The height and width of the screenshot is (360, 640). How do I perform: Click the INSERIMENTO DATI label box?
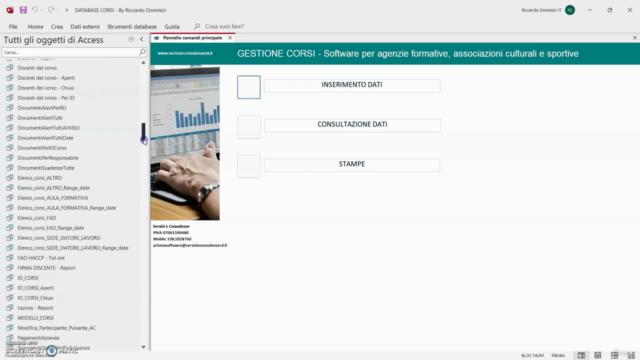[x=352, y=85]
